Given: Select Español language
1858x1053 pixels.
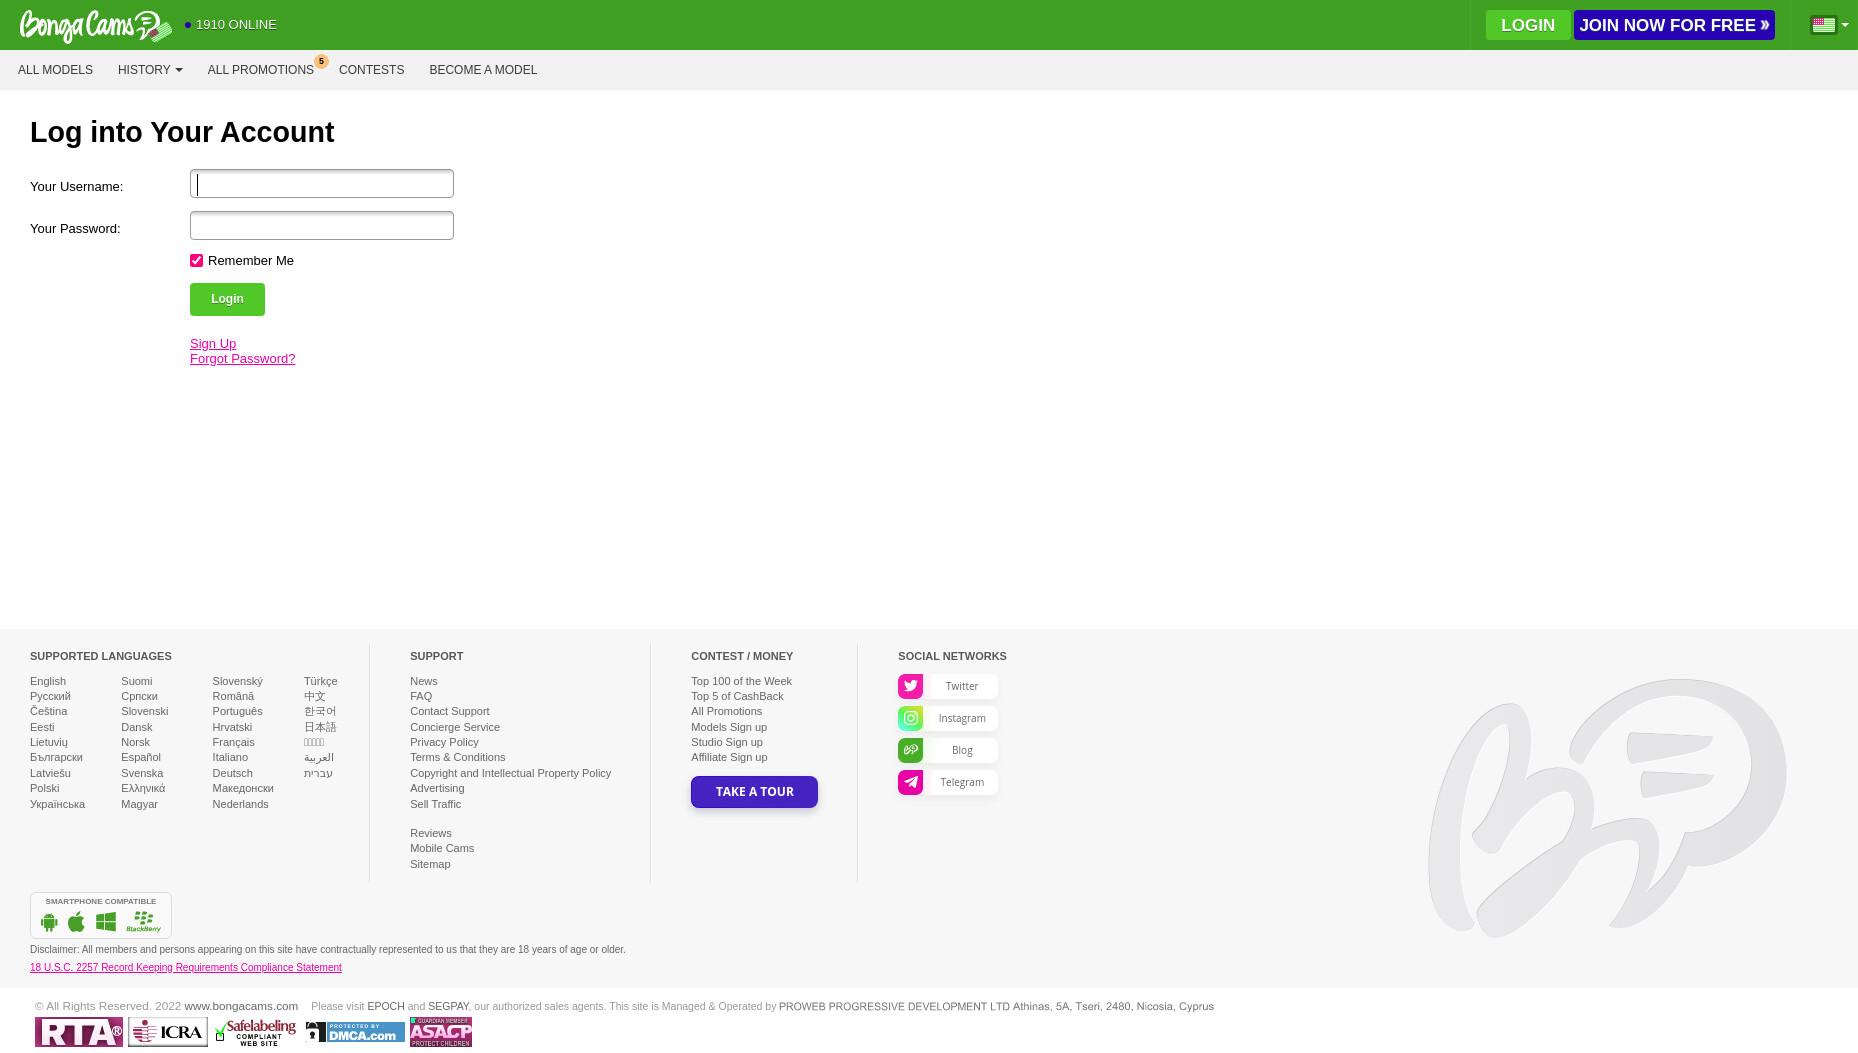Looking at the screenshot, I should pos(141,757).
